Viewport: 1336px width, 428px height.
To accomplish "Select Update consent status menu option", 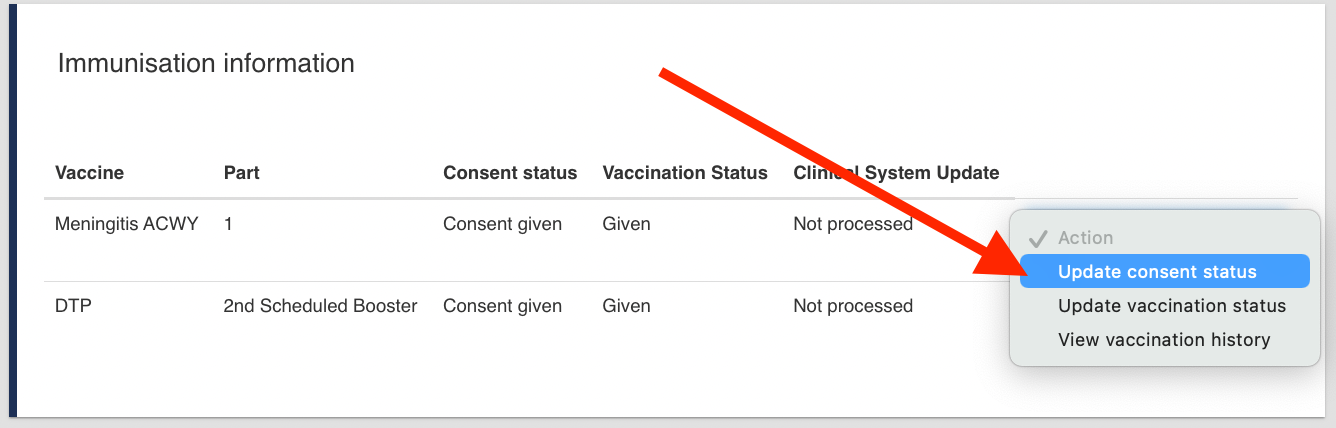I will [x=1157, y=271].
